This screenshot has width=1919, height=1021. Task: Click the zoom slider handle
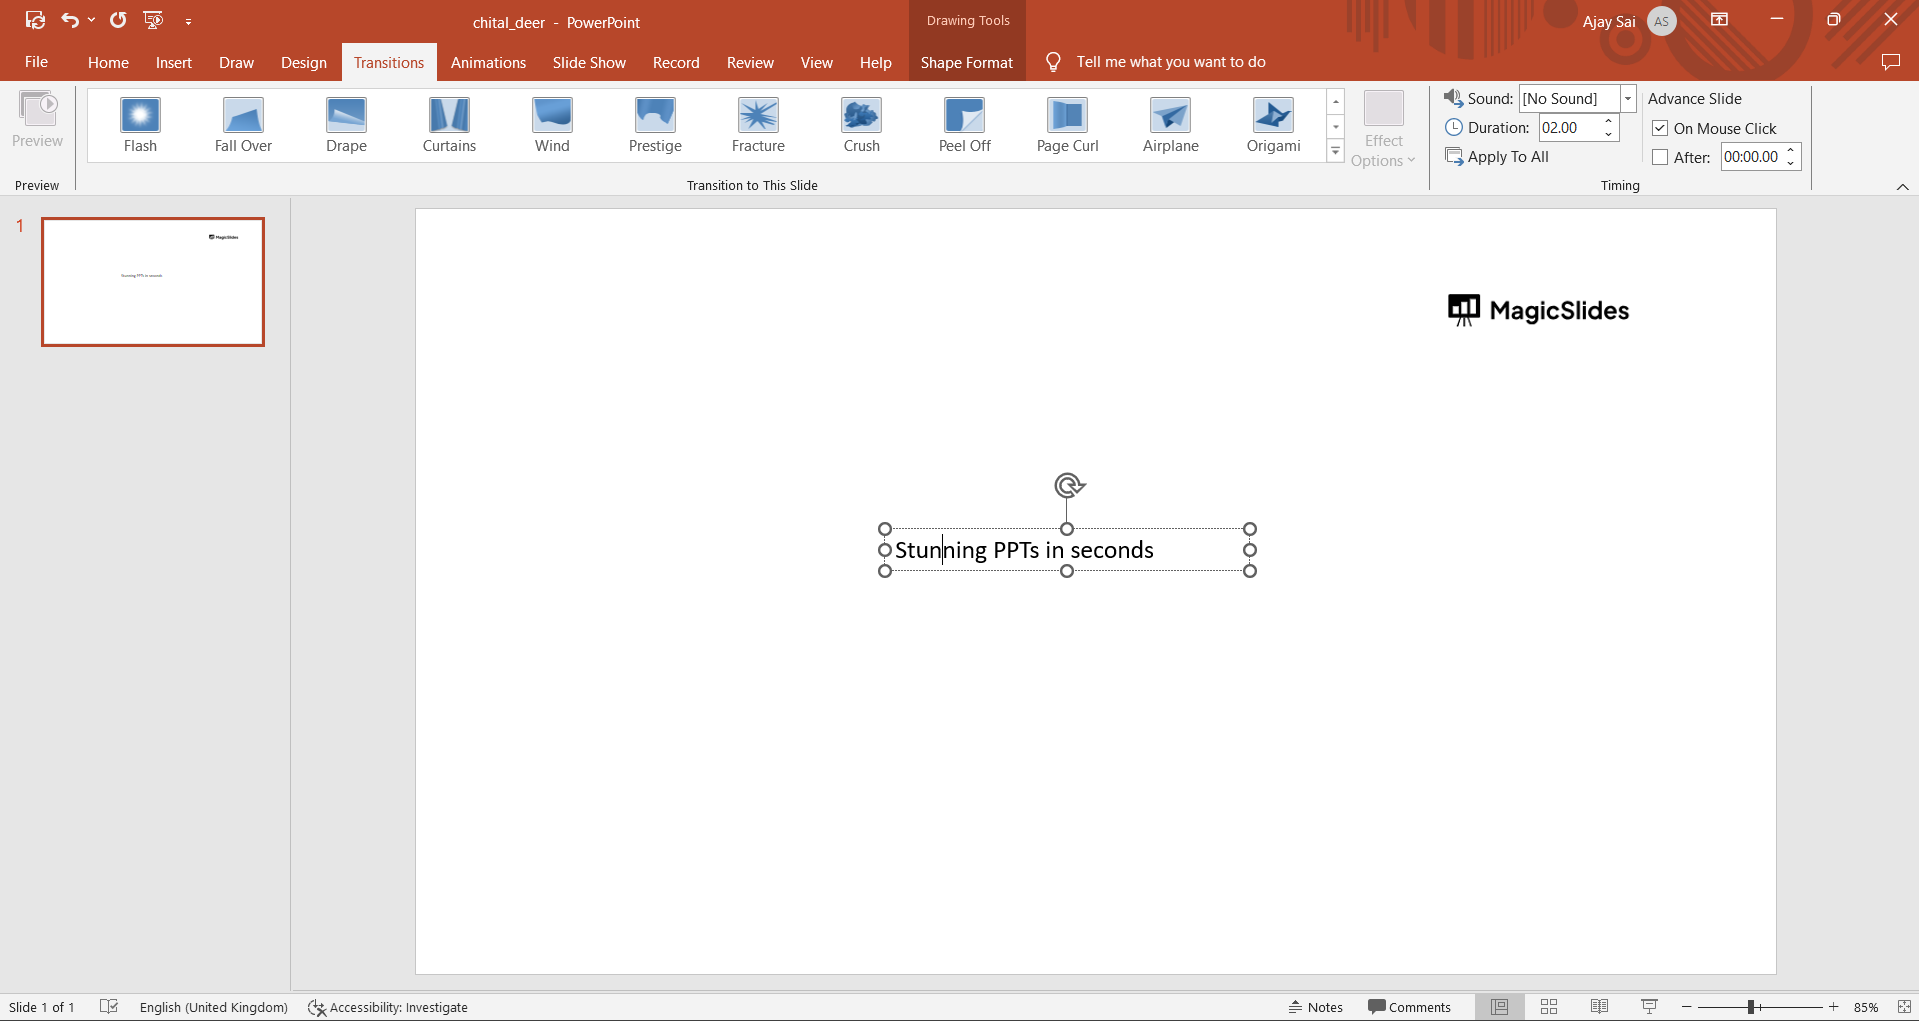[x=1751, y=1007]
